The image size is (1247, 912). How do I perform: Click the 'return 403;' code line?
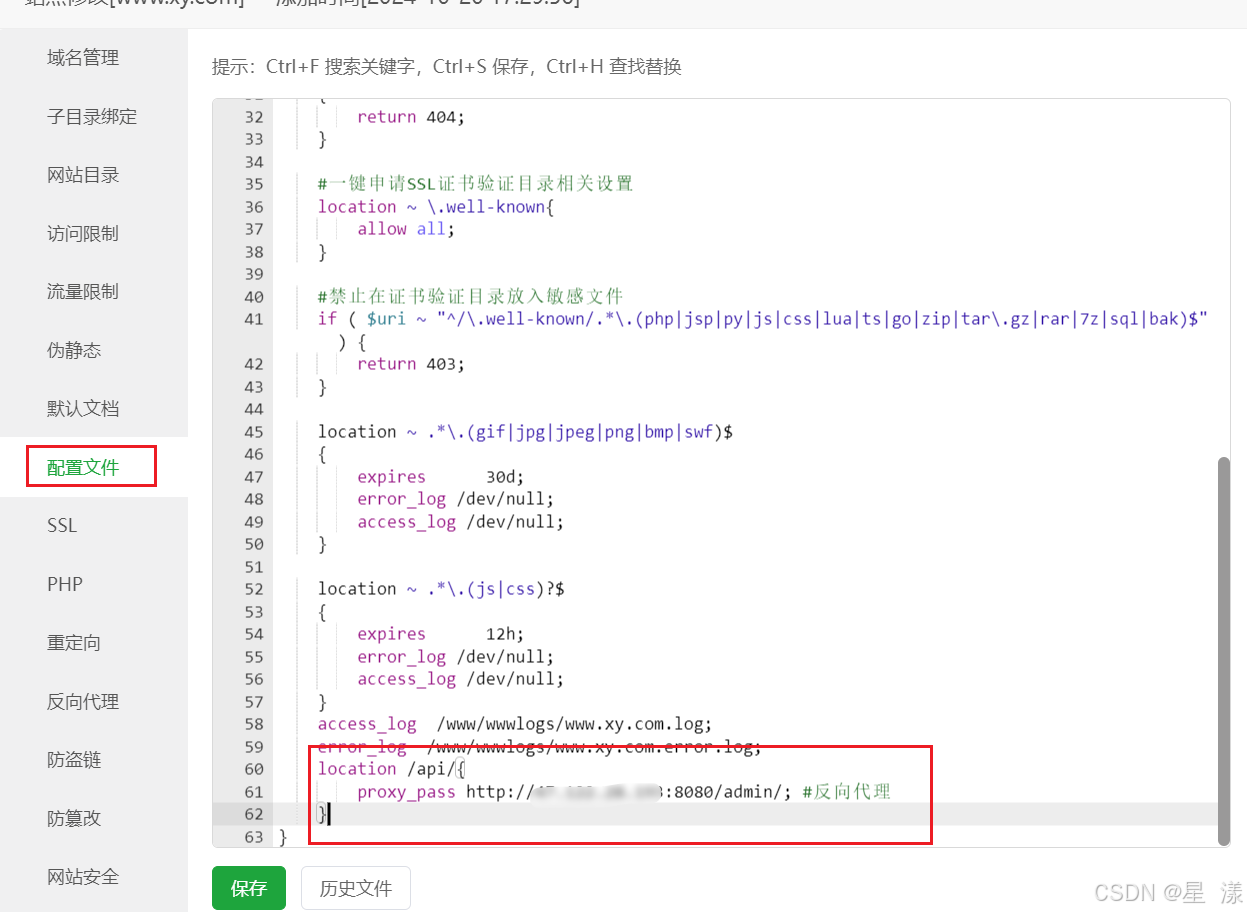click(411, 364)
